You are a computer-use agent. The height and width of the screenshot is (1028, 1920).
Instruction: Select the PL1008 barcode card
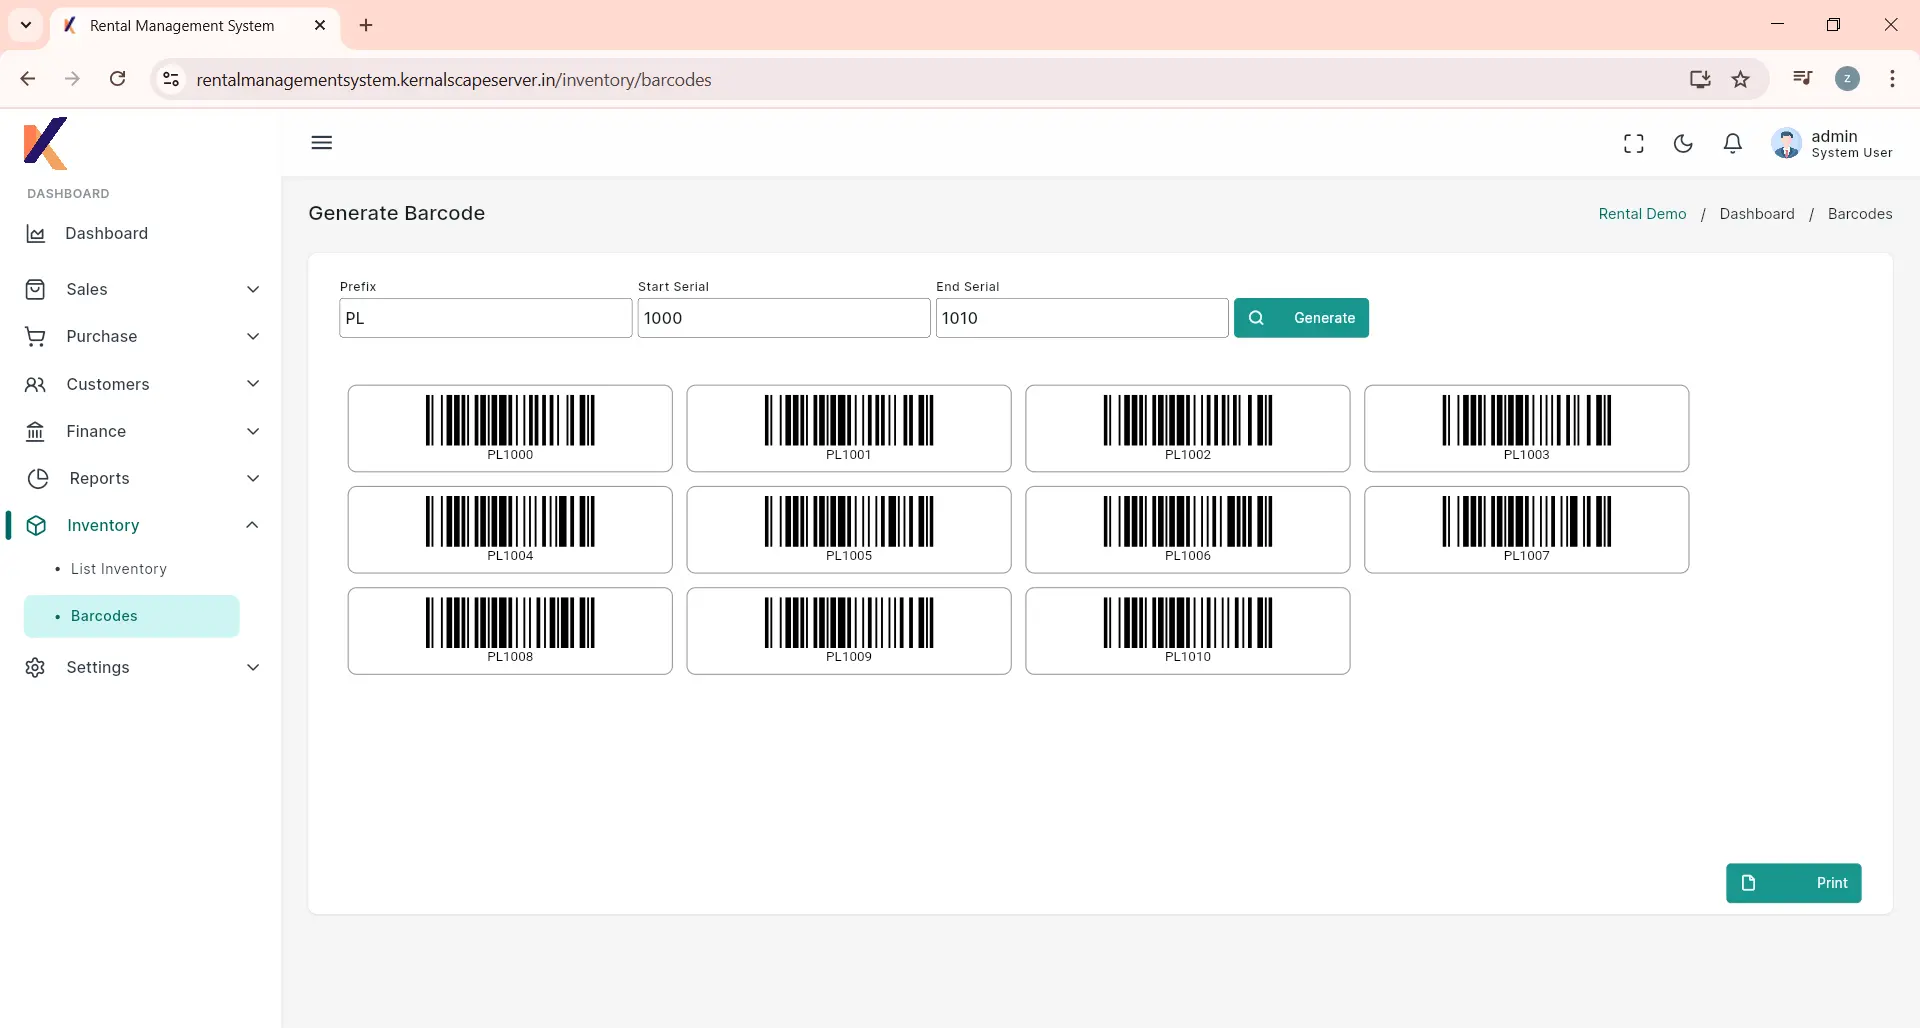510,631
